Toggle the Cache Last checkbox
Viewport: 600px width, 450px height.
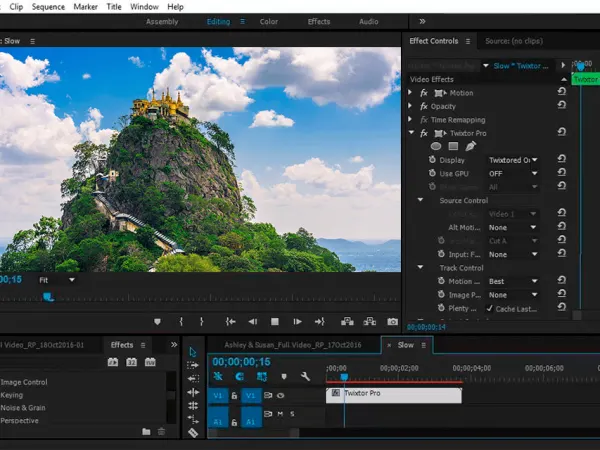point(490,309)
